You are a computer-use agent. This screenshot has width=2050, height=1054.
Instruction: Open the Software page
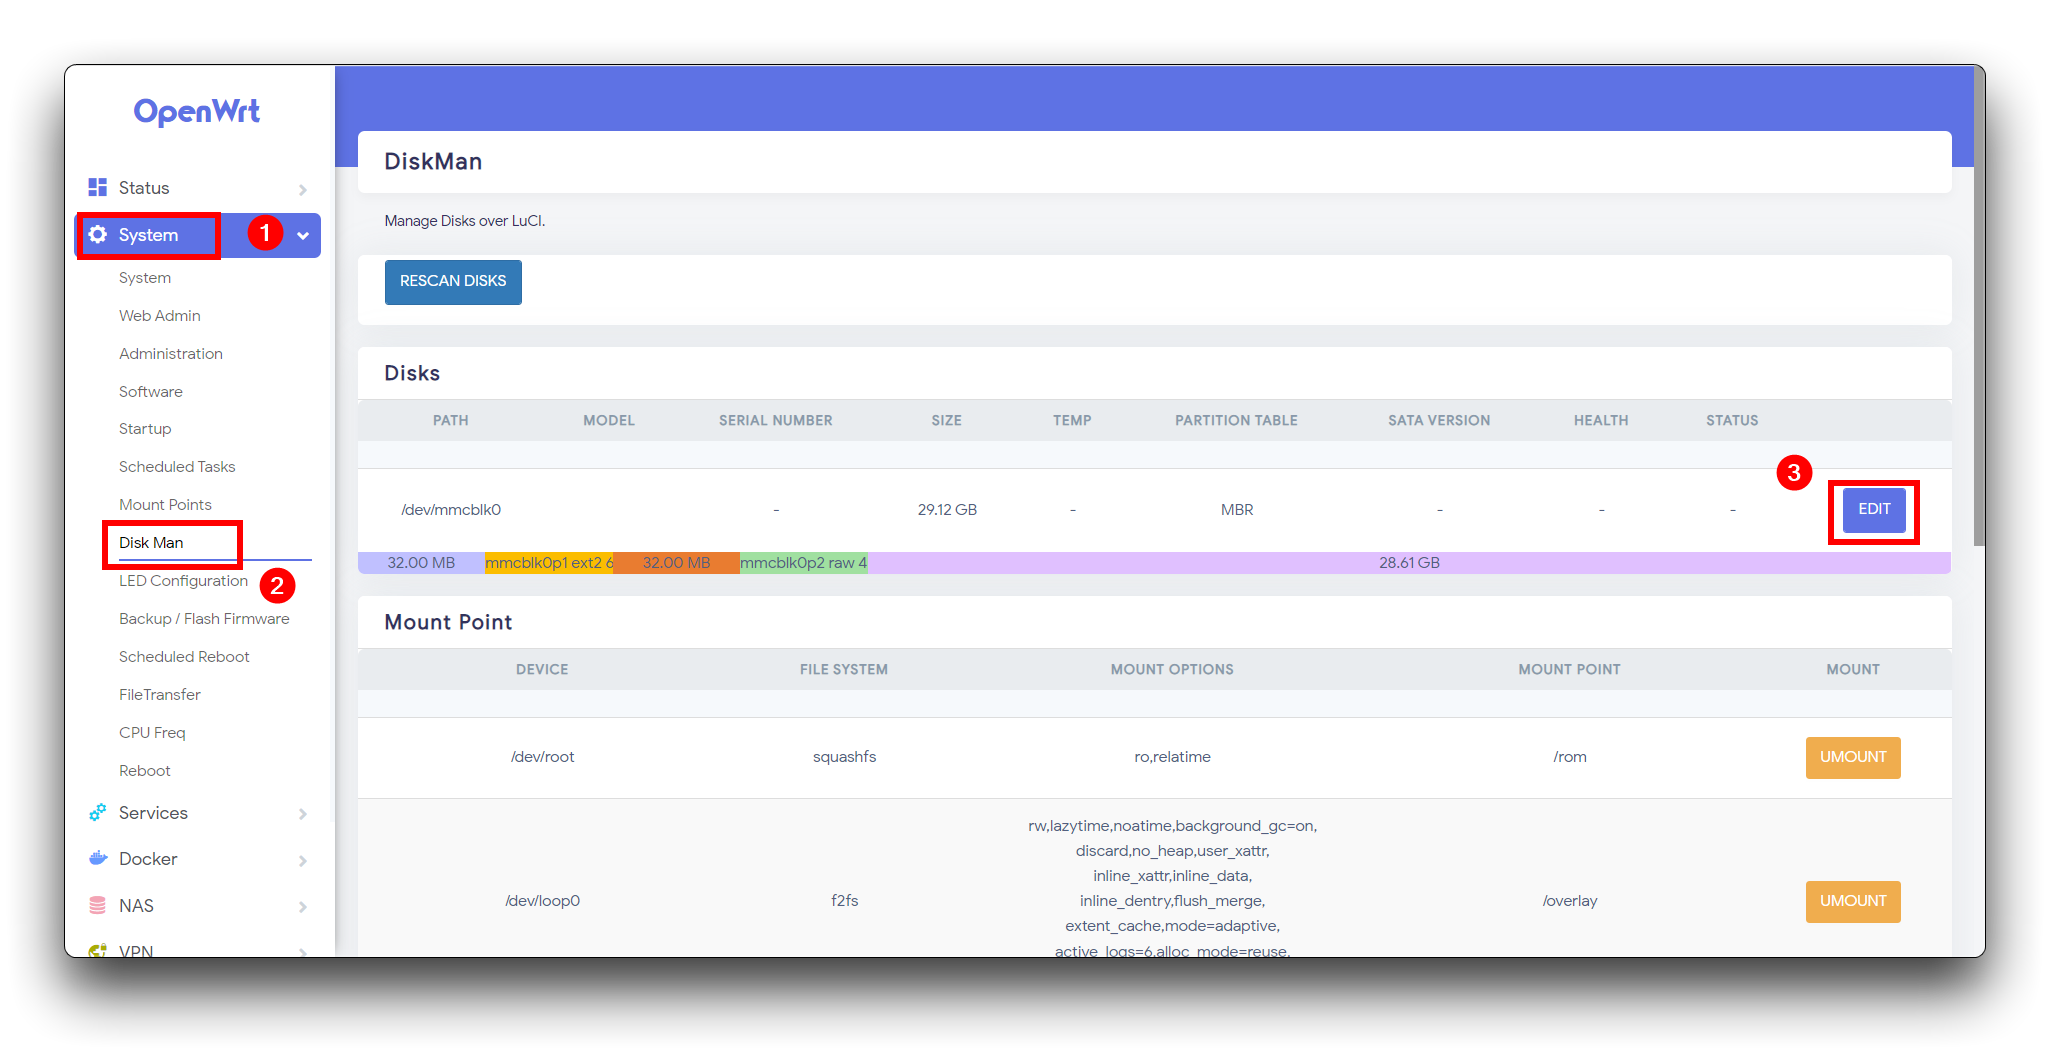tap(151, 392)
